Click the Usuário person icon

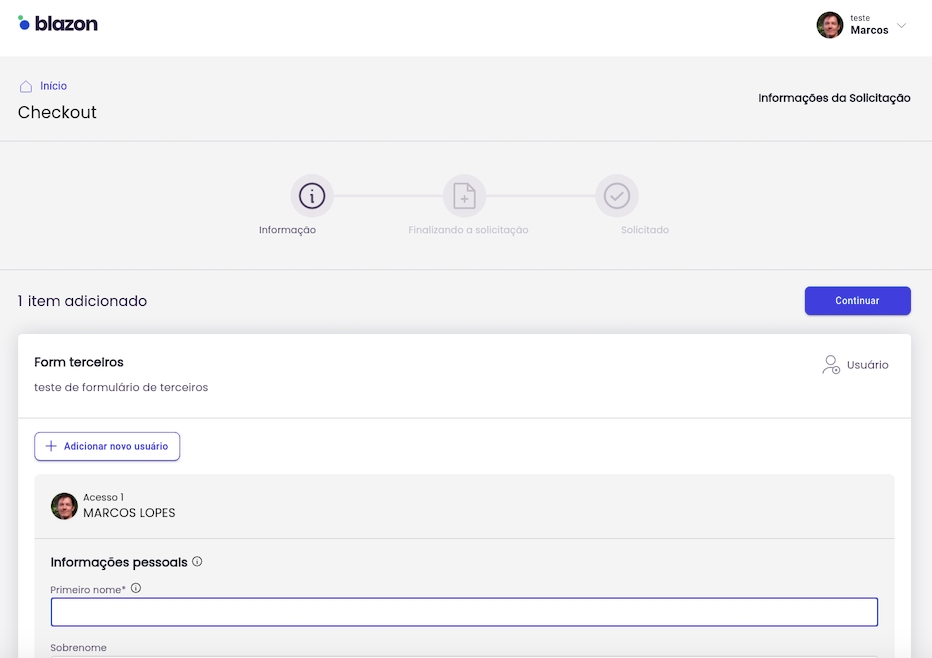831,365
